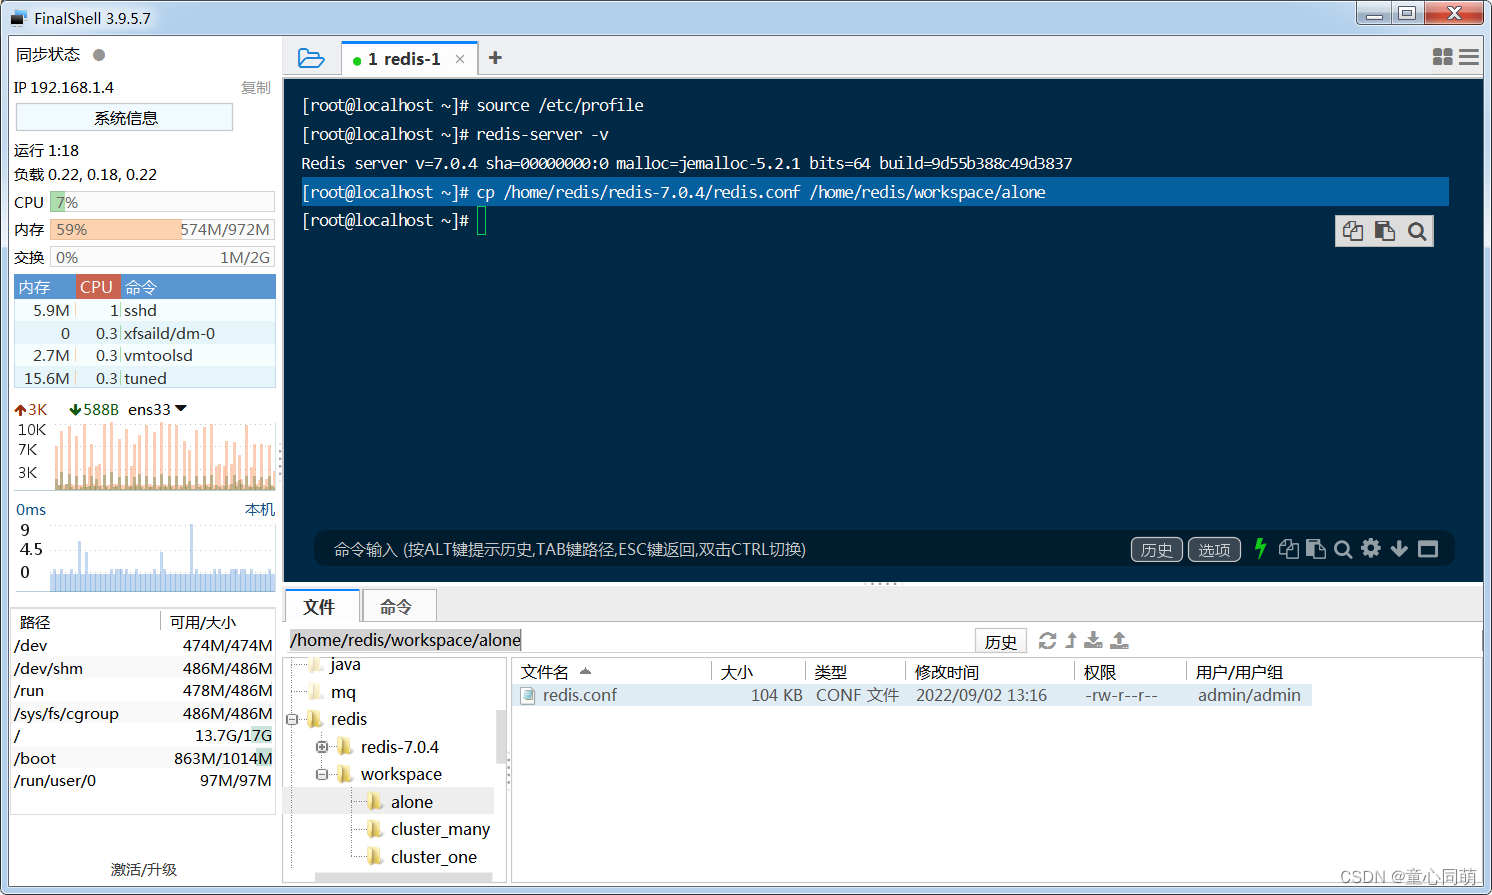Click the upload file icon

[x=1120, y=640]
